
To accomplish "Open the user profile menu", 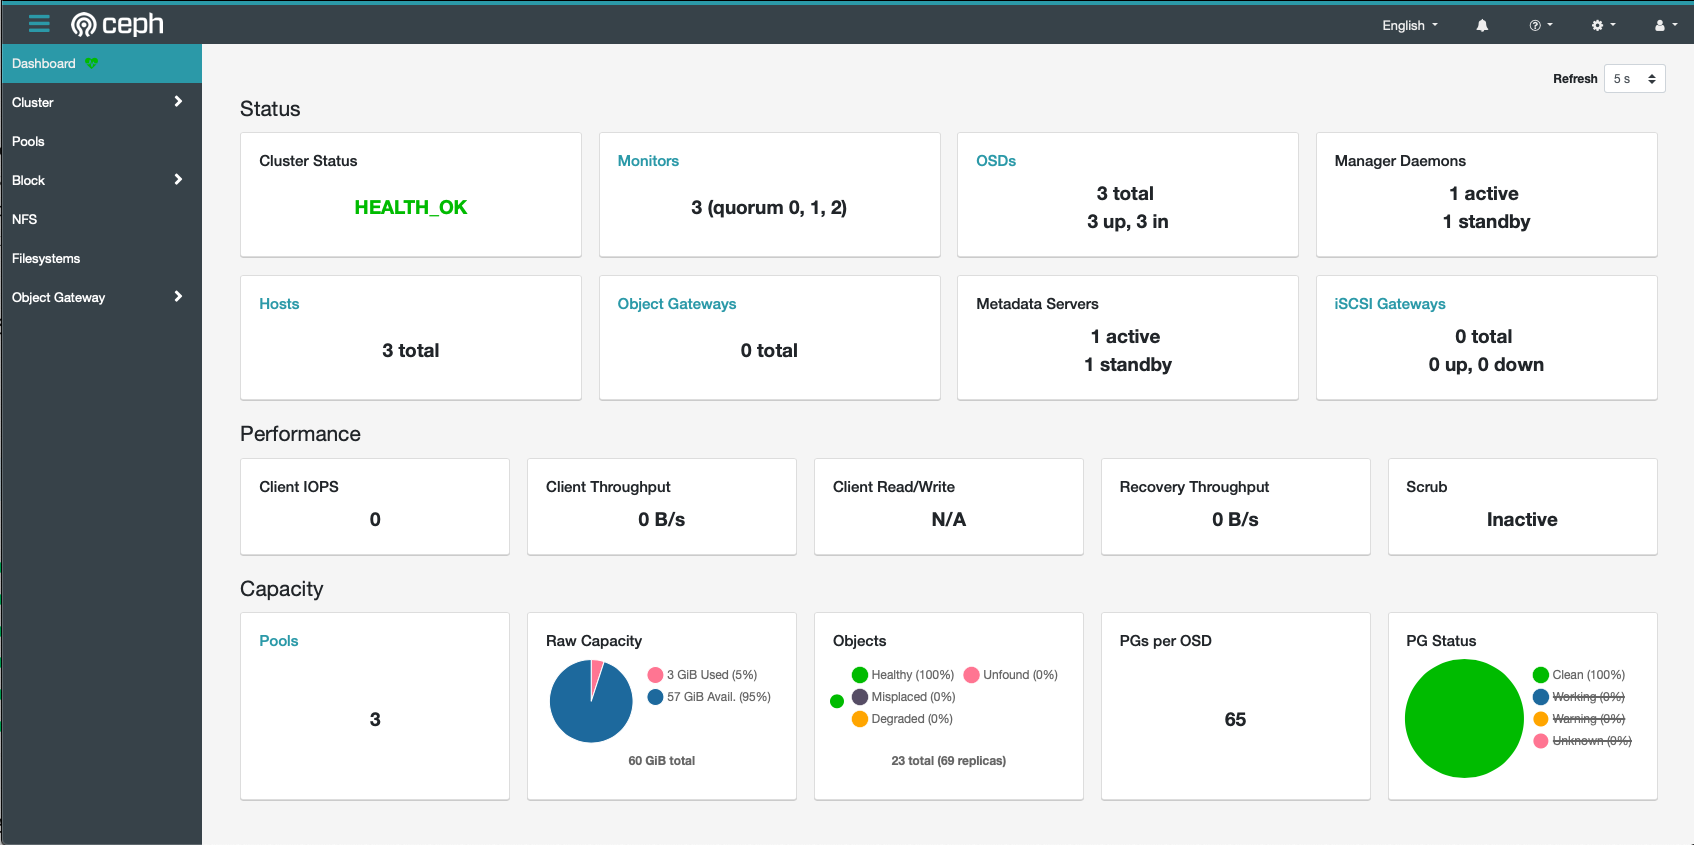I will [1665, 26].
